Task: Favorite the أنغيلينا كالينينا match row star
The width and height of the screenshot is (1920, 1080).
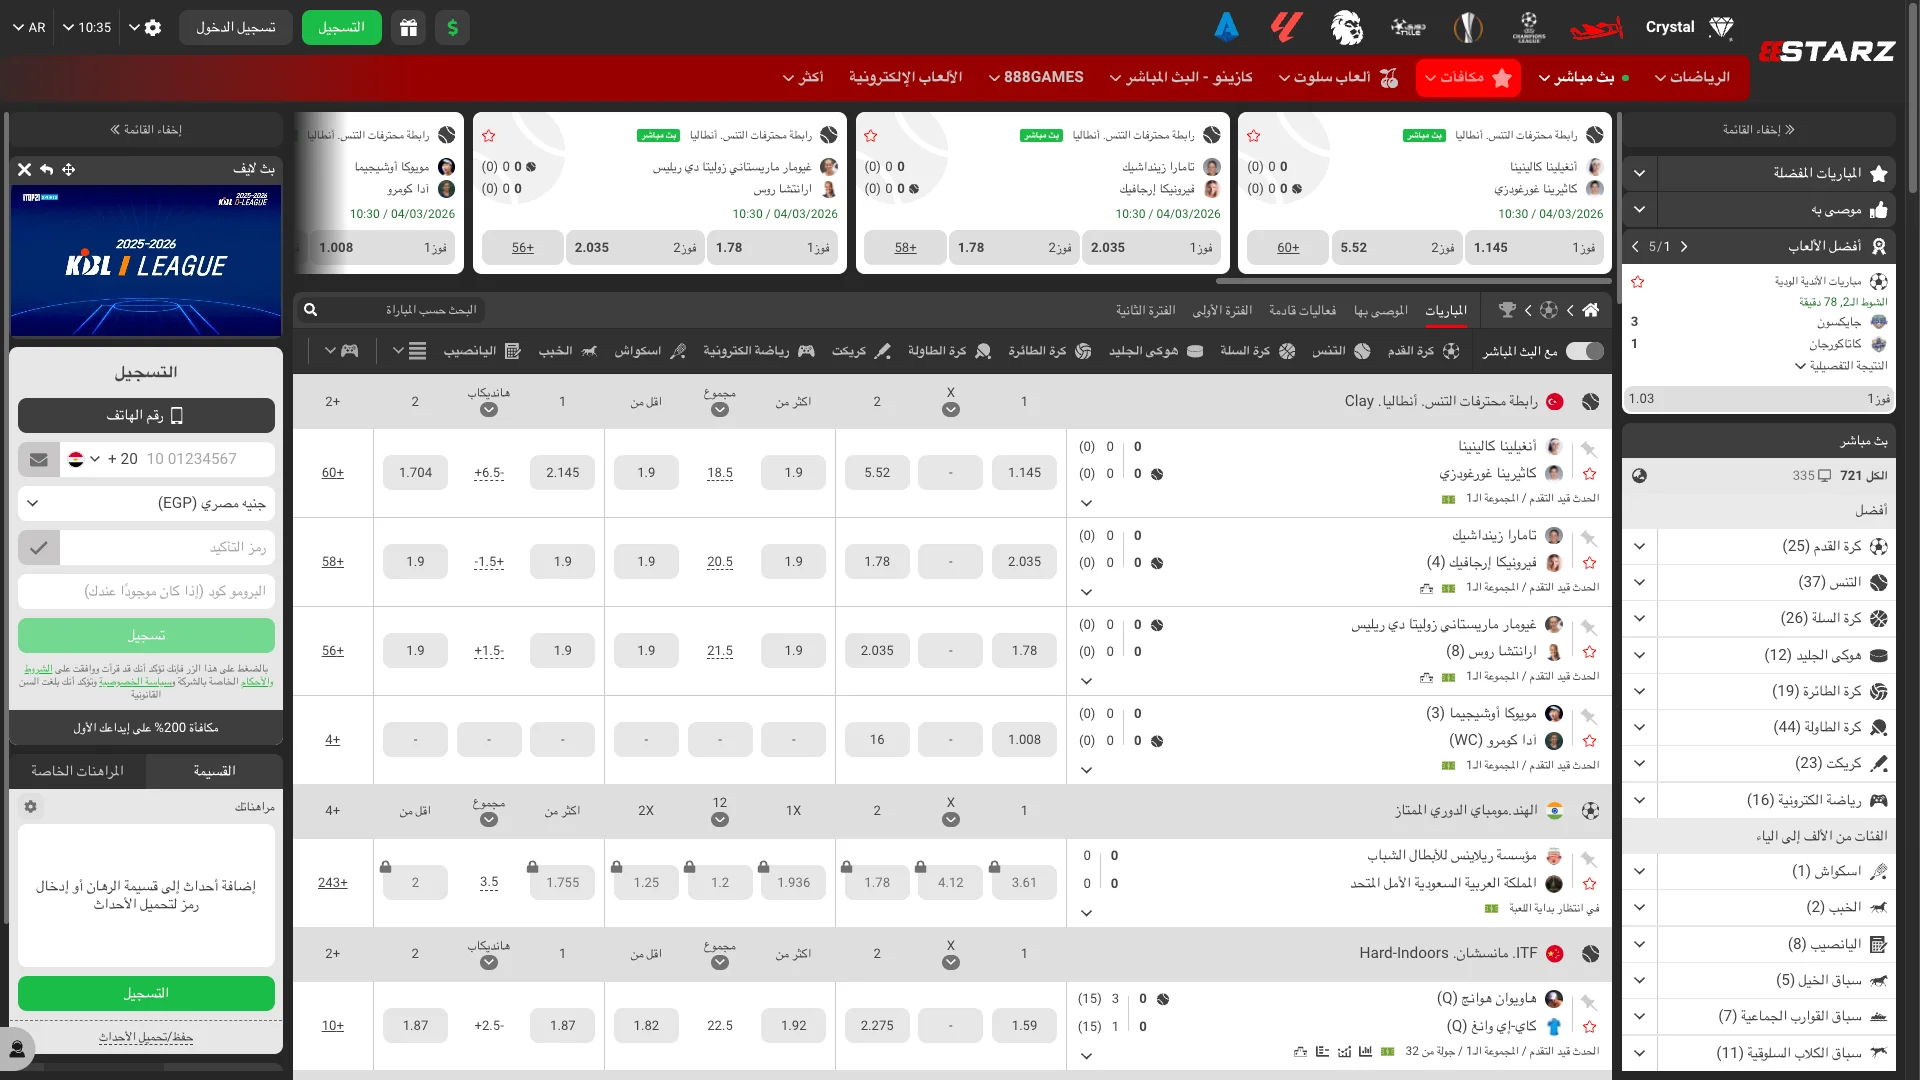Action: (1590, 474)
